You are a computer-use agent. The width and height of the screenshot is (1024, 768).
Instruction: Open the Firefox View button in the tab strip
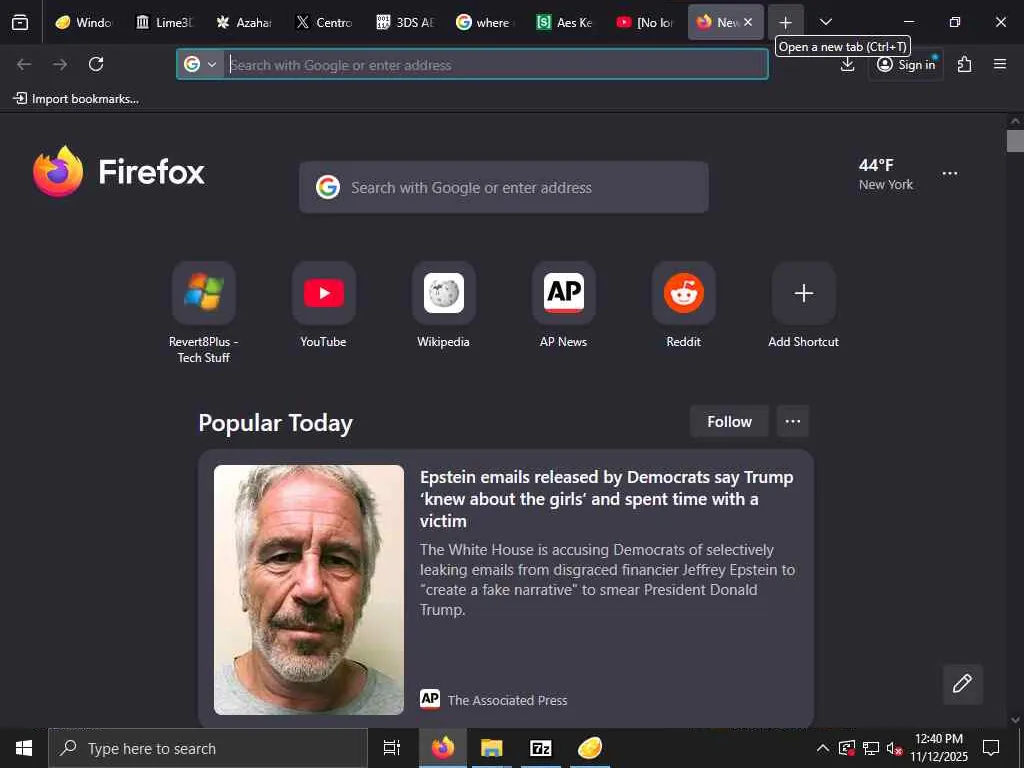tap(20, 22)
